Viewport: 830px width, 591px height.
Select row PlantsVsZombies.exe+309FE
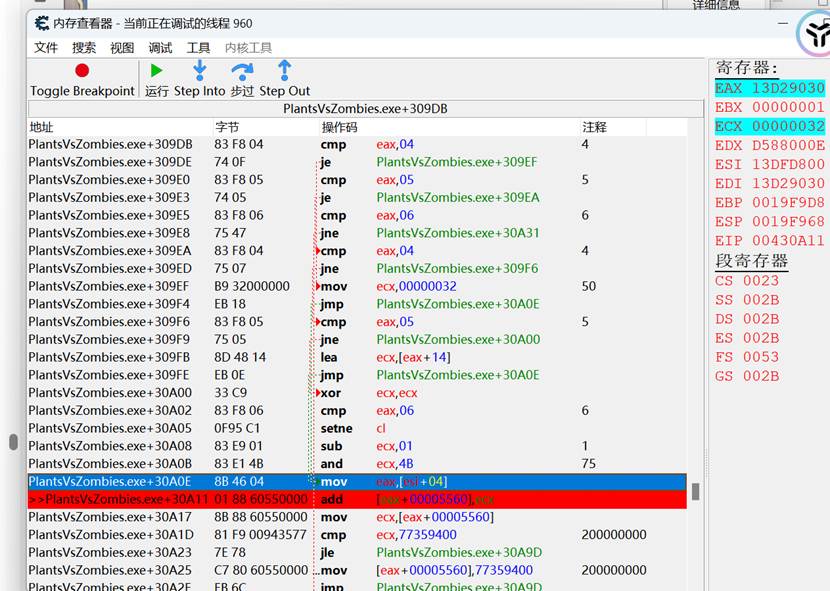(x=357, y=375)
